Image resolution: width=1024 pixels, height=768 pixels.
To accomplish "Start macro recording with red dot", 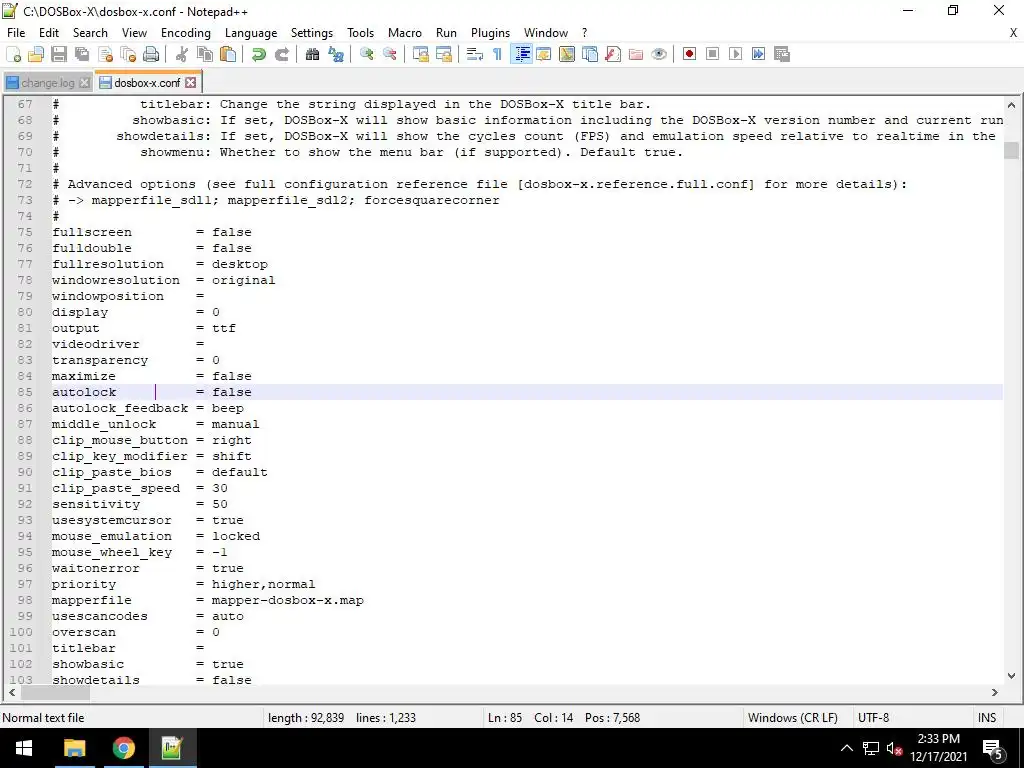I will pyautogui.click(x=690, y=54).
